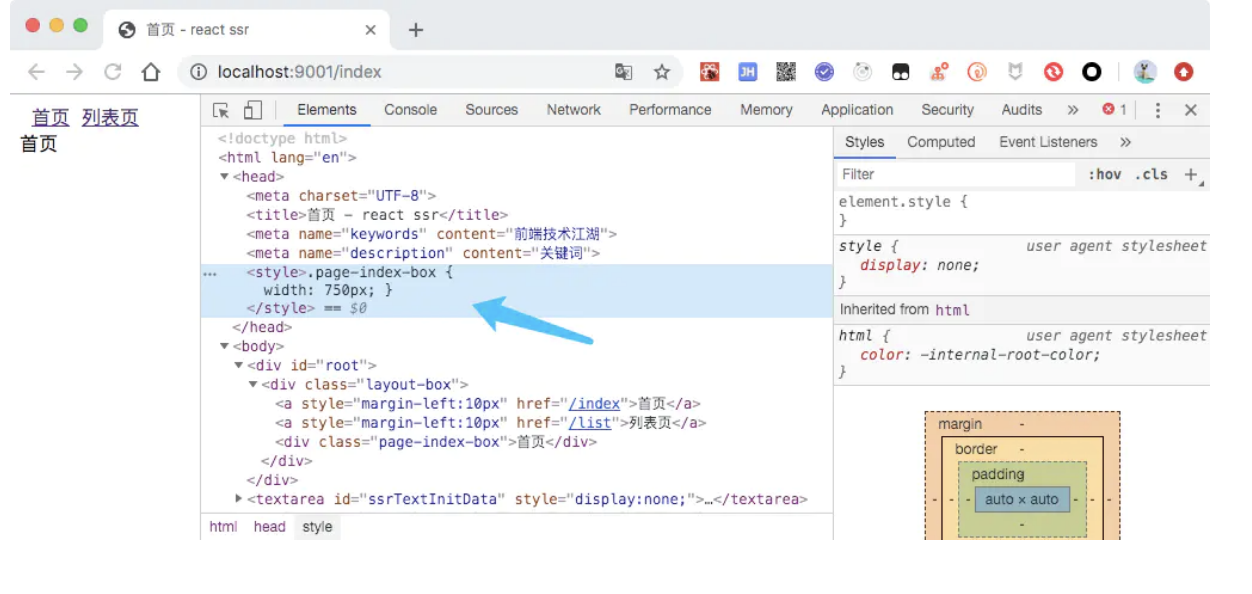Open the Computed styles tab
The width and height of the screenshot is (1252, 594).
coord(941,142)
